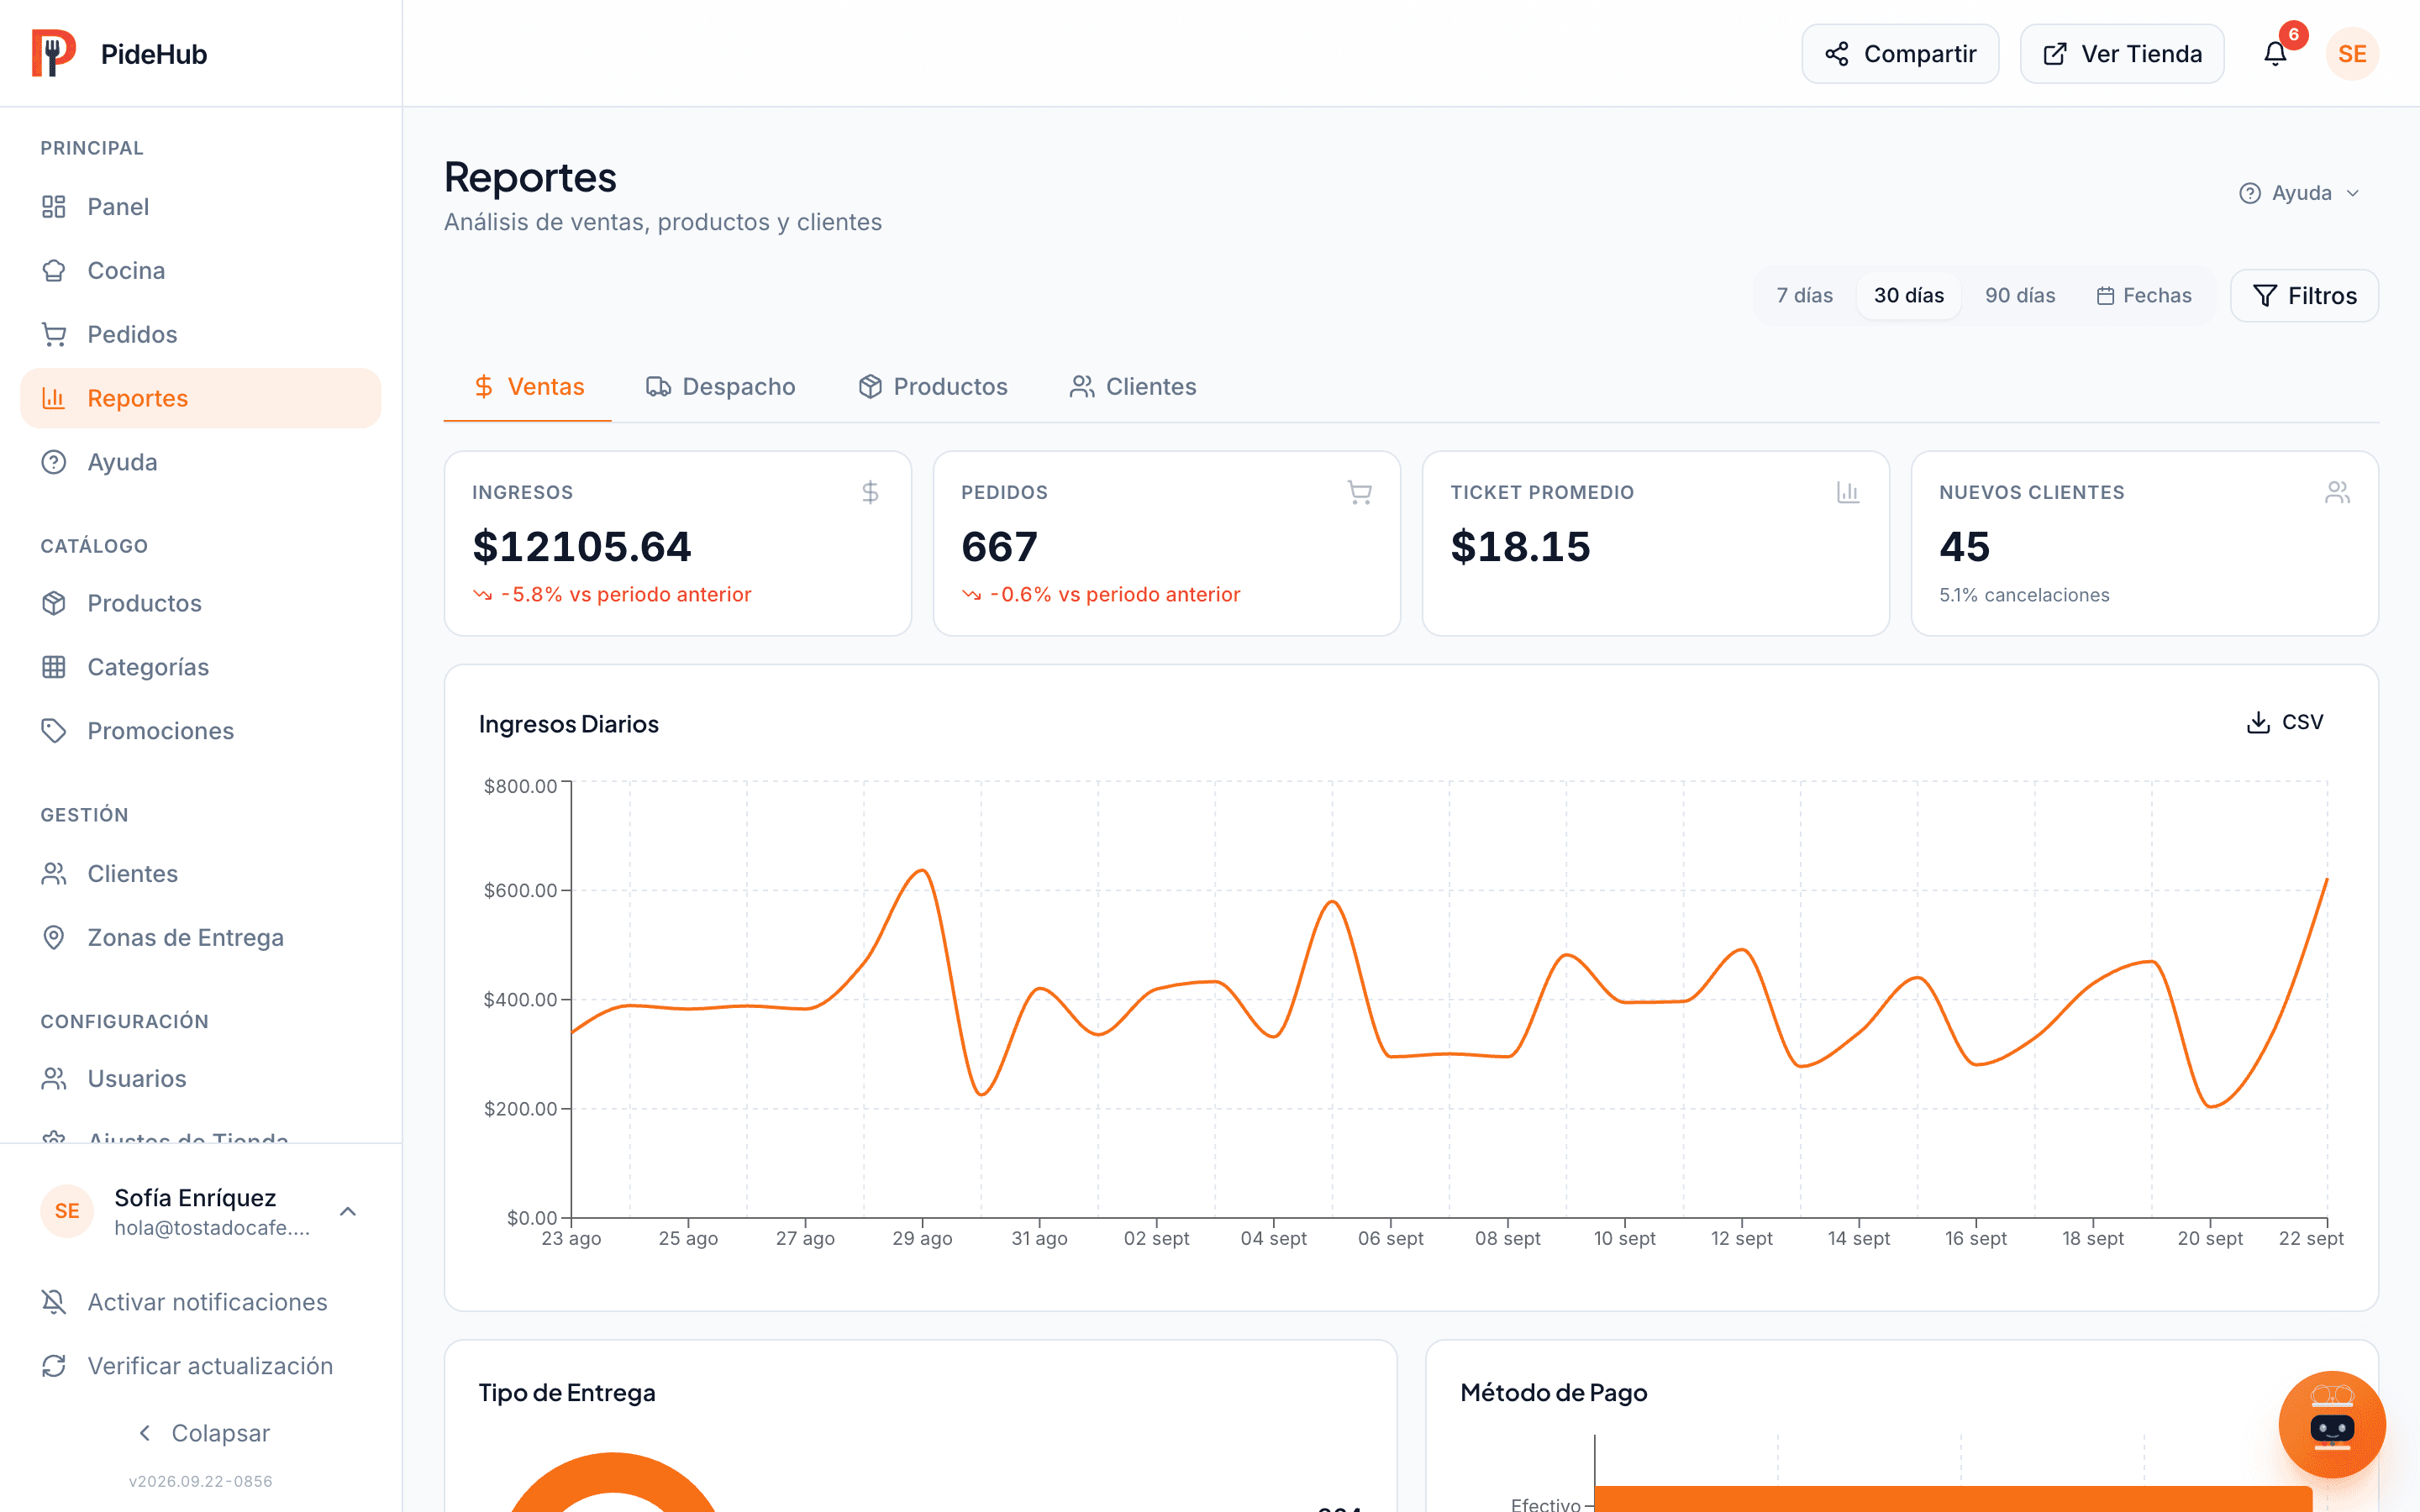Open Zonas de Entrega in sidebar
Viewport: 2420px width, 1512px height.
point(200,938)
